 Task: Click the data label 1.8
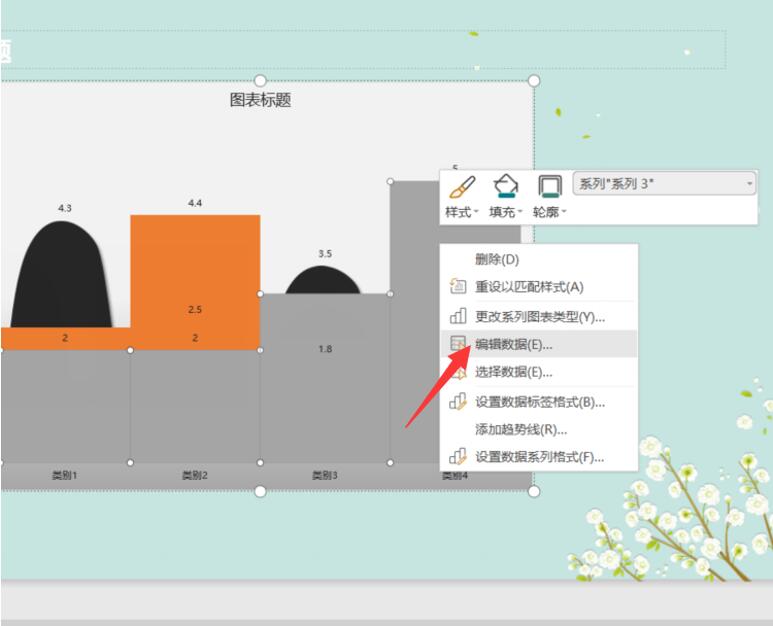point(325,349)
